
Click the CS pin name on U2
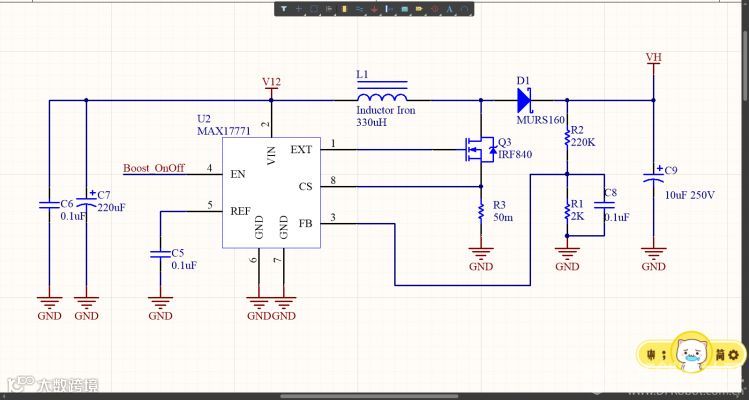click(x=306, y=186)
